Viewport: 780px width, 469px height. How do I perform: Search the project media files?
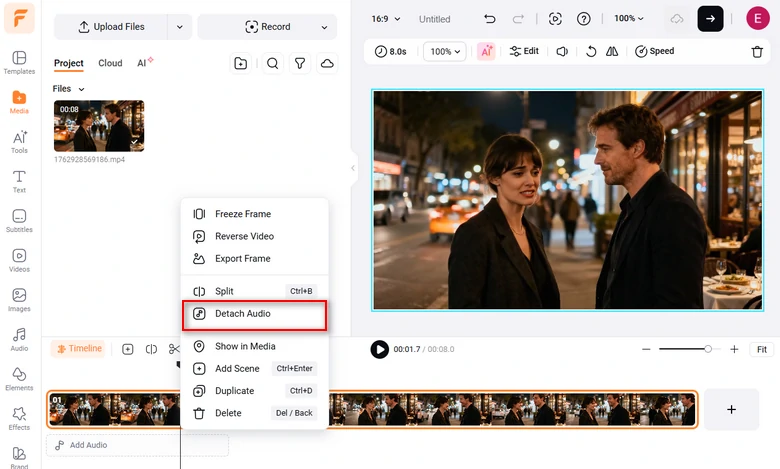[272, 63]
